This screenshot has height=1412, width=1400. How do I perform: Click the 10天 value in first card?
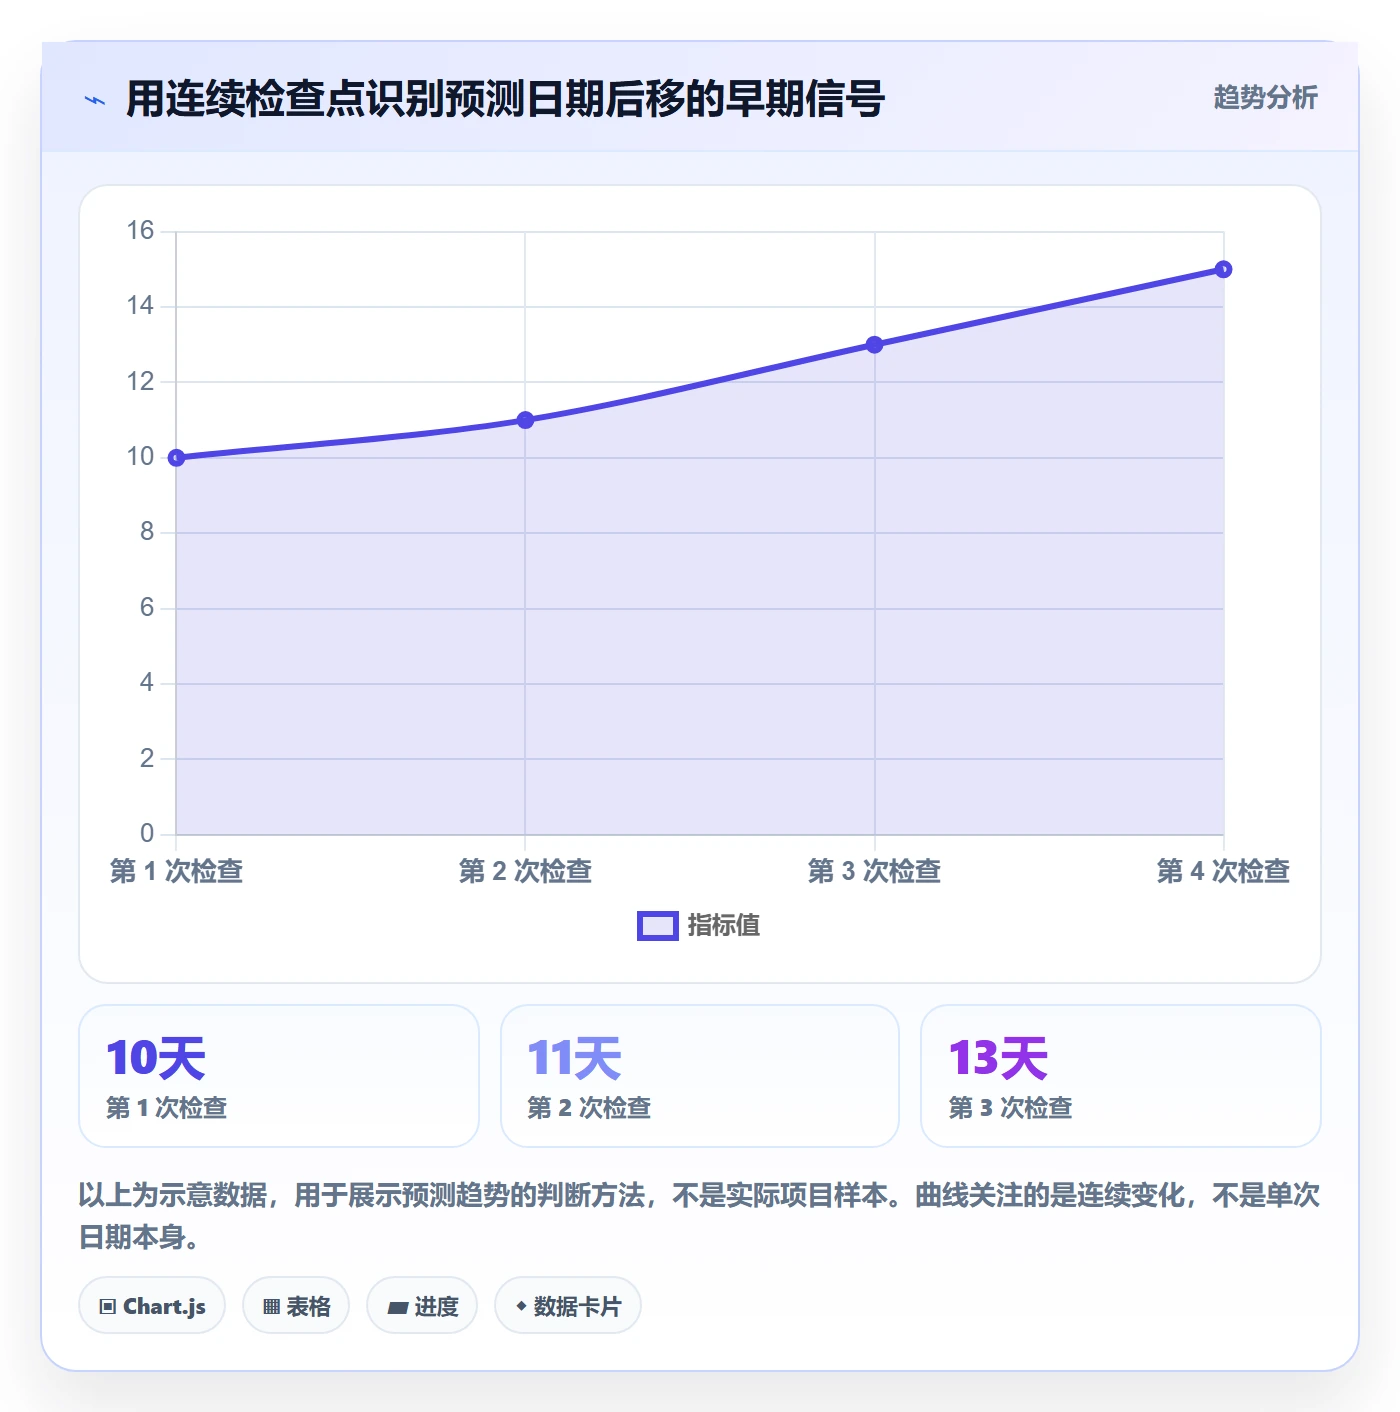coord(156,1058)
